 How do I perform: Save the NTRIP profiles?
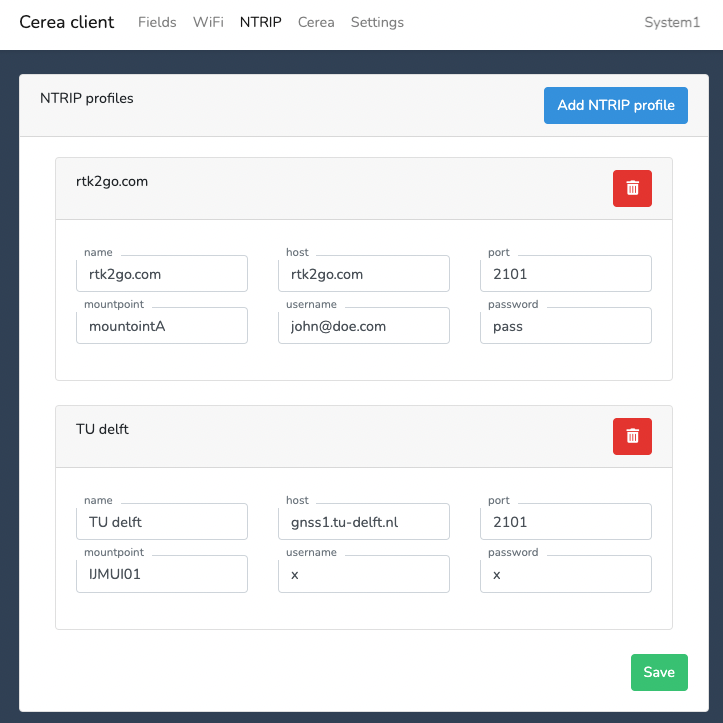pos(659,672)
